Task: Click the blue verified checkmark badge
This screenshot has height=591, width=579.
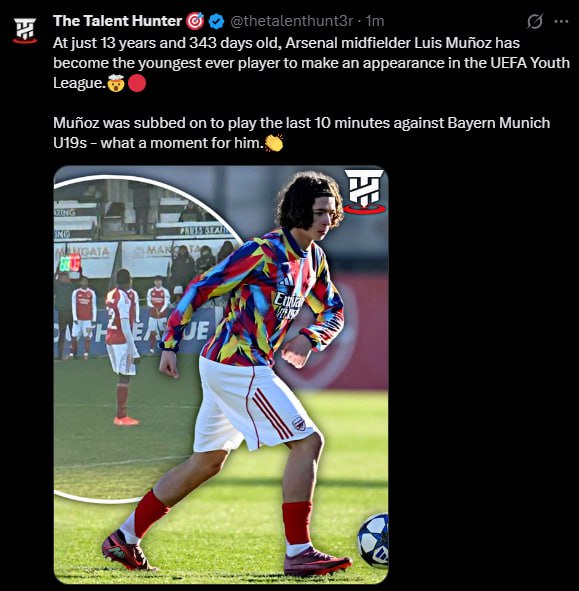Action: tap(216, 21)
